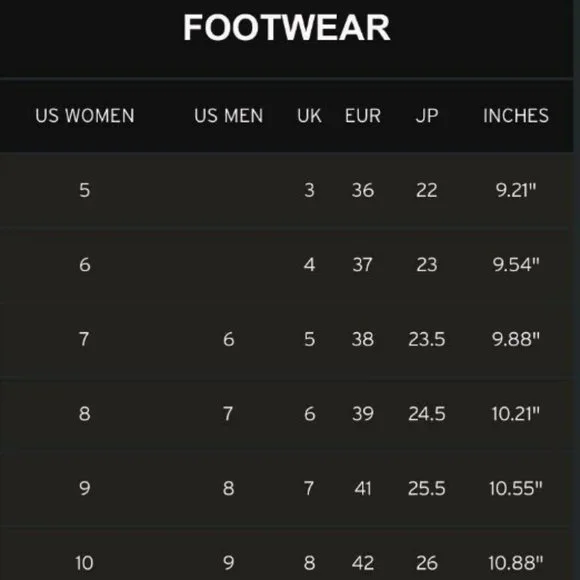Select EUR size 37 cell
580x580 pixels.
click(x=362, y=265)
